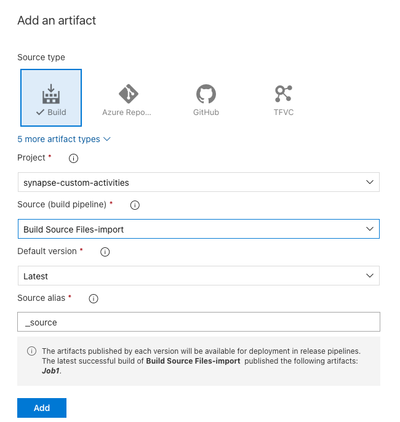Expand 5 more artifact types

click(64, 139)
